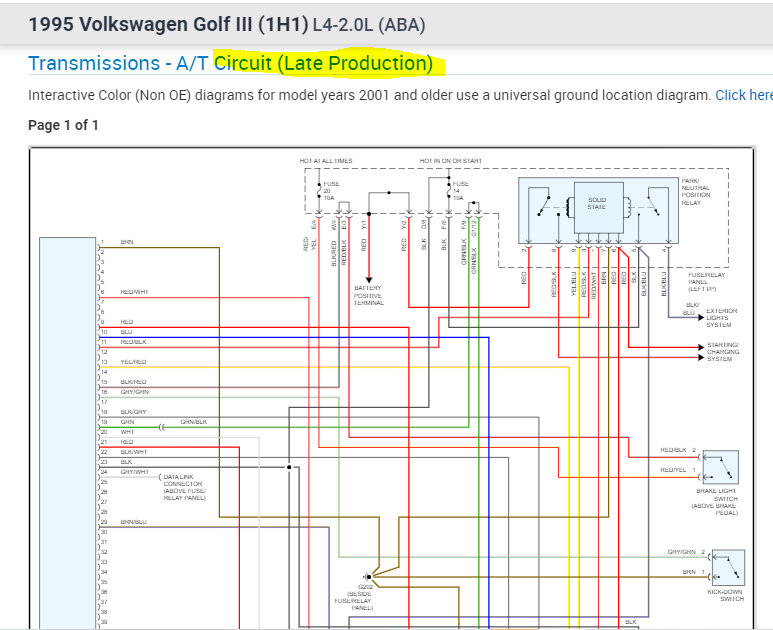
Task: Click the 'SOLID STATE' relay block
Action: (x=598, y=208)
